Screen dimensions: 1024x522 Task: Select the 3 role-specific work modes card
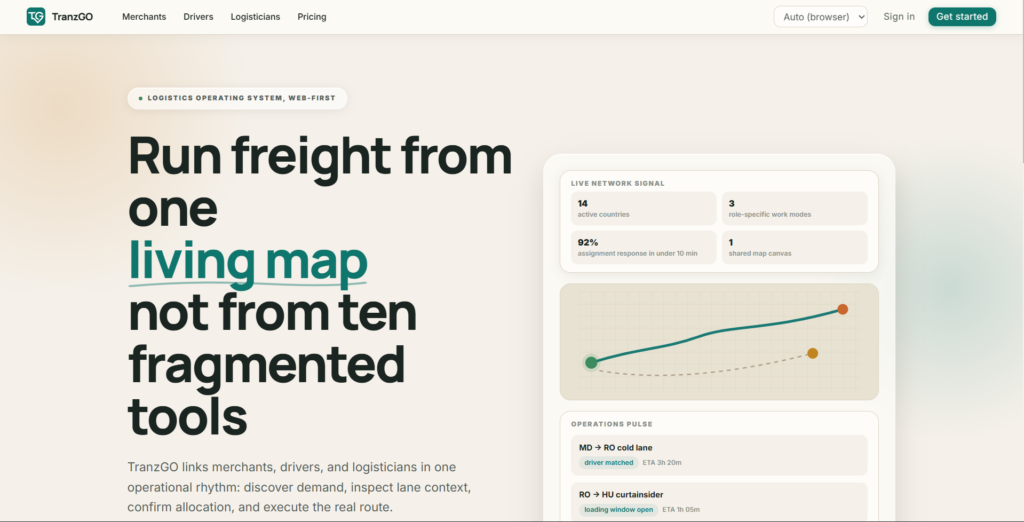point(795,208)
